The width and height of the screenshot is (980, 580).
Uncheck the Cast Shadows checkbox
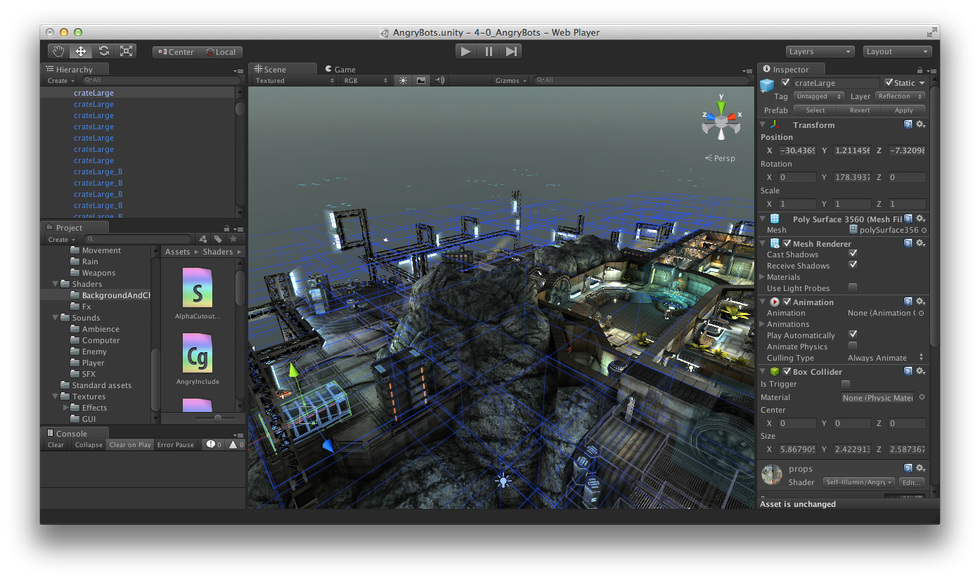[853, 255]
